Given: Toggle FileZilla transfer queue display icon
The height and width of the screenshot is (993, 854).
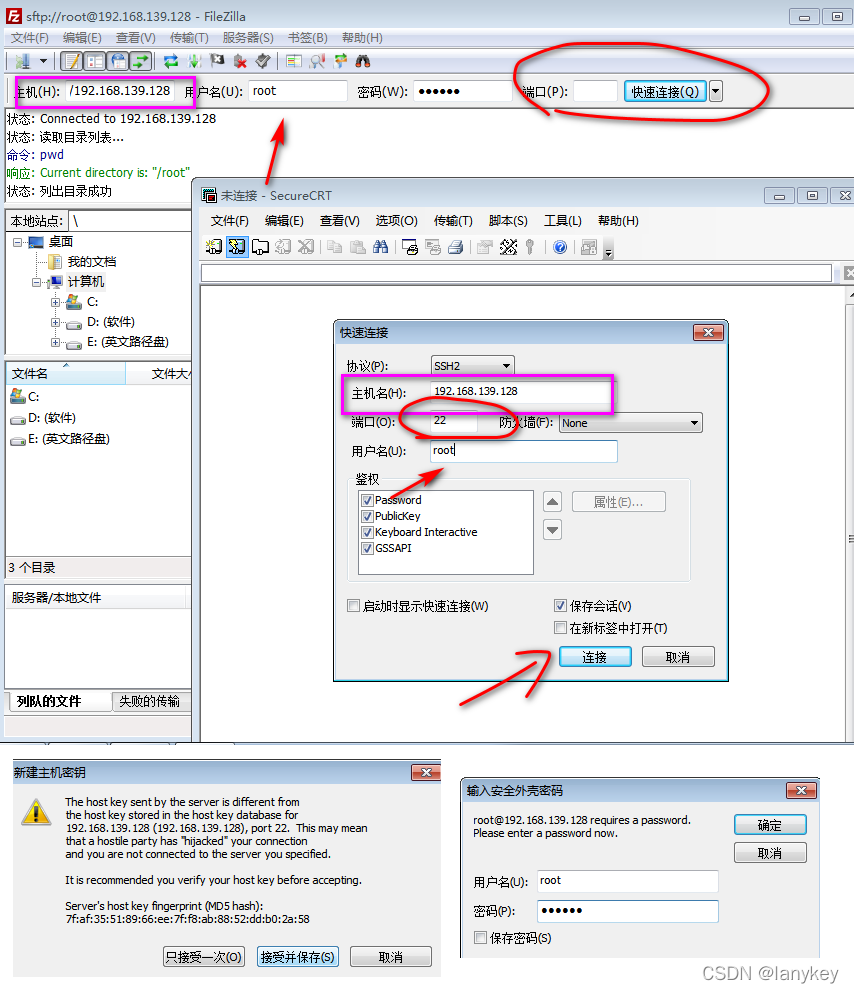Looking at the screenshot, I should point(141,61).
